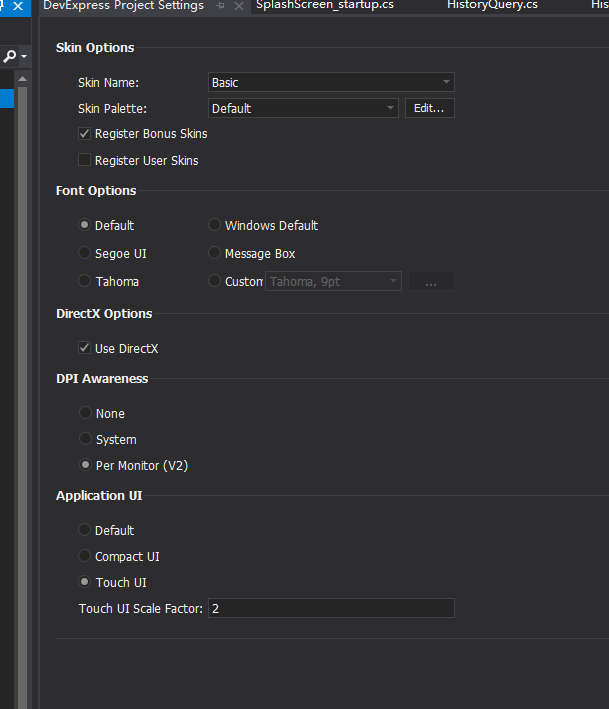Click the Application UI section heading
609x709 pixels.
(99, 496)
